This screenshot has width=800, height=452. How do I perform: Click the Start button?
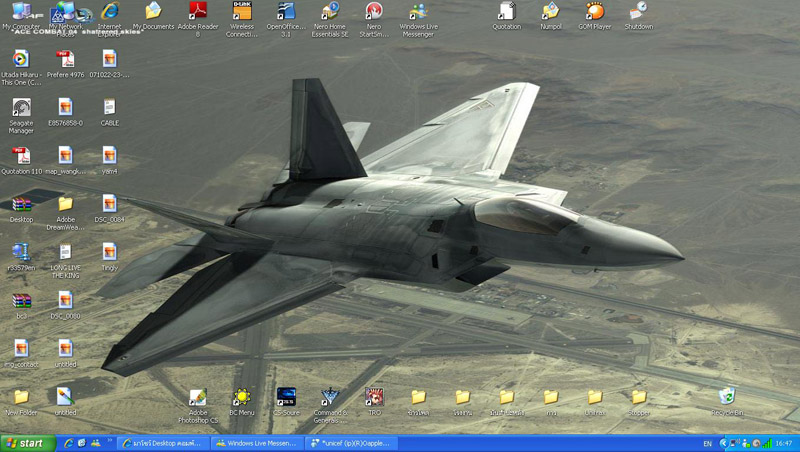pyautogui.click(x=27, y=443)
